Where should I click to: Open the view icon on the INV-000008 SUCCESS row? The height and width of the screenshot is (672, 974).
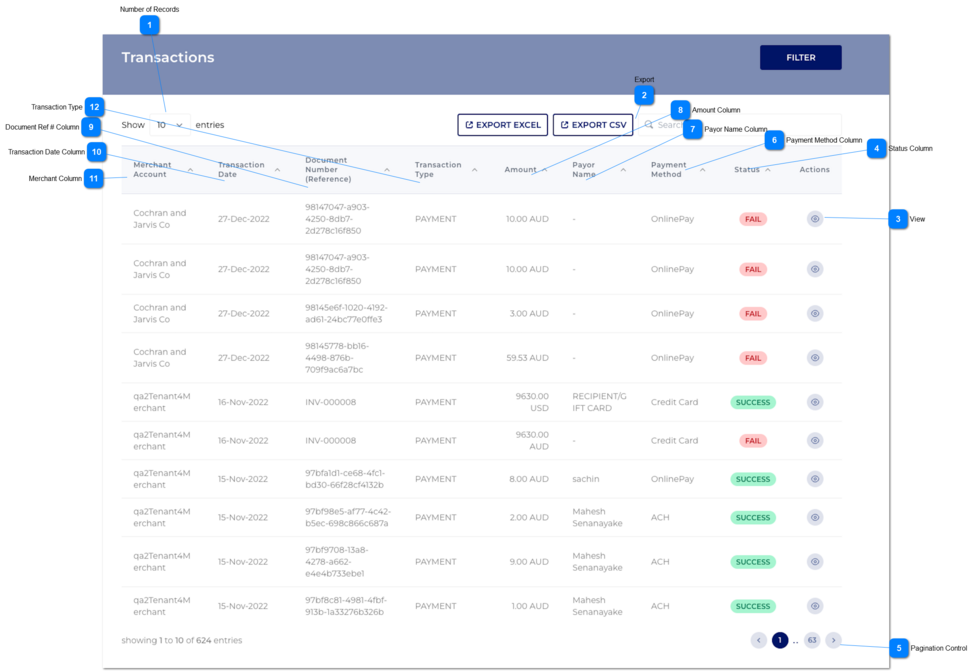pos(815,401)
